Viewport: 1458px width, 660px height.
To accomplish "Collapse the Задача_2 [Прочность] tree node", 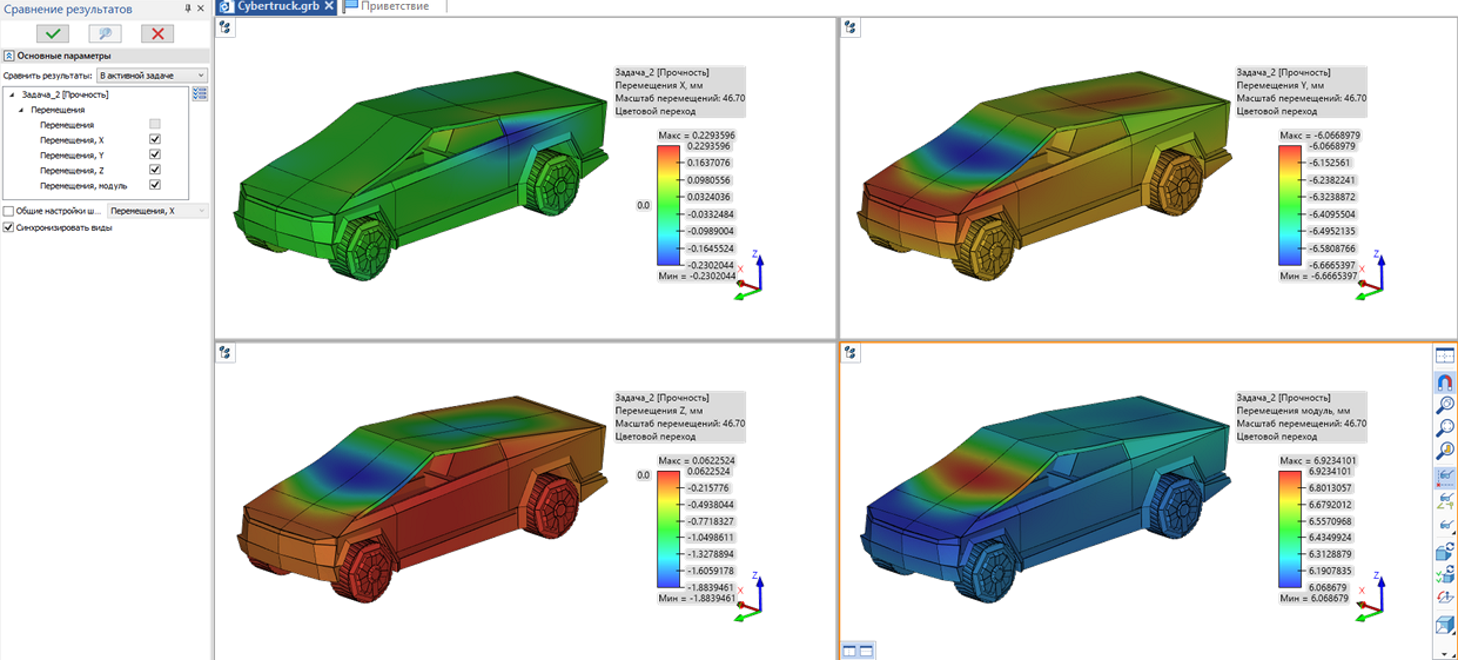I will coord(13,94).
